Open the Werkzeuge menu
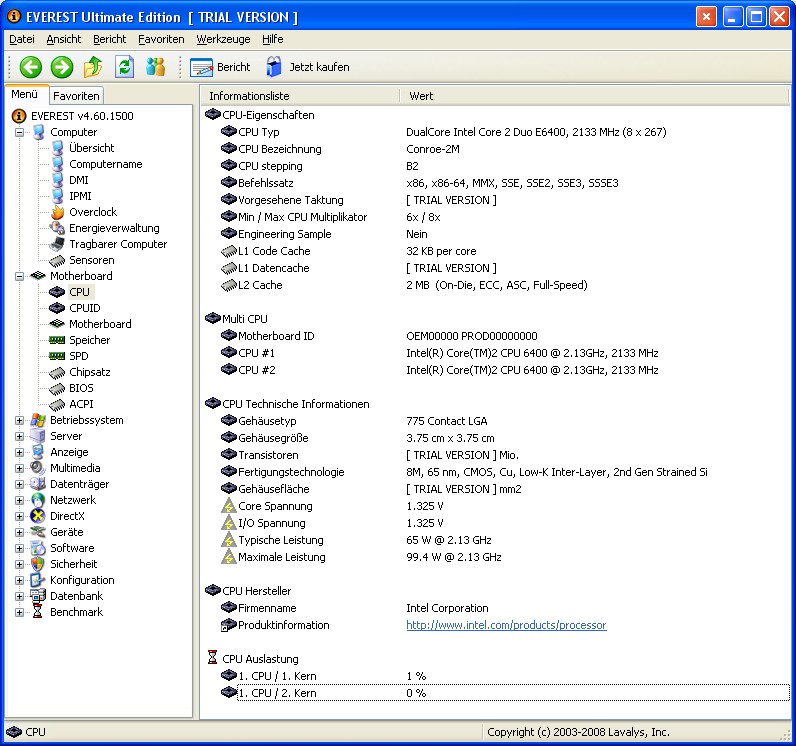796x746 pixels. tap(223, 39)
